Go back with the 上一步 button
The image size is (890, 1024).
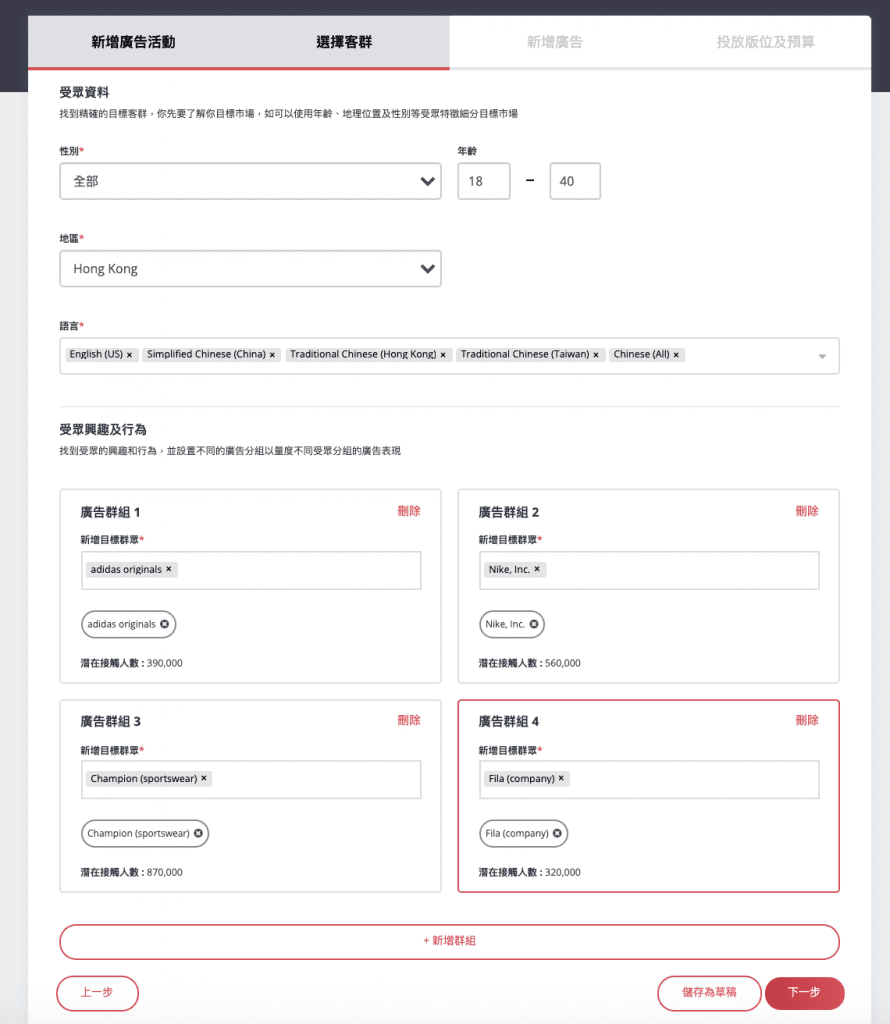coord(97,993)
